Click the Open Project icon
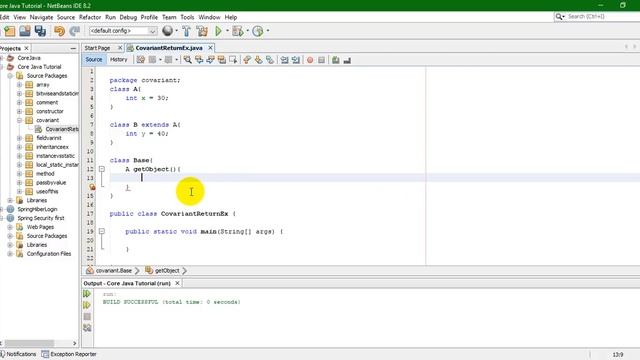Image resolution: width=640 pixels, height=360 pixels. pyautogui.click(x=25, y=31)
